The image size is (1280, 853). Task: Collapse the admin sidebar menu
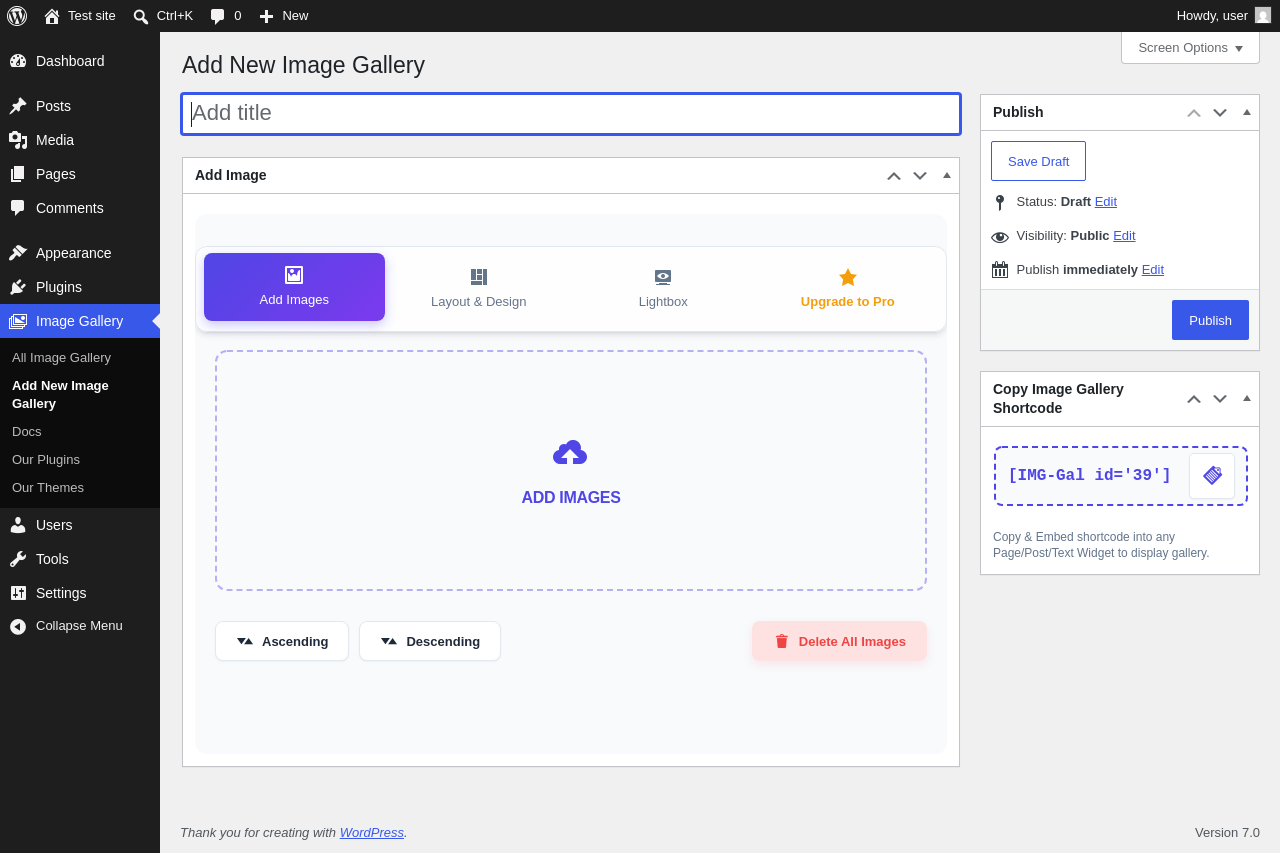[x=80, y=626]
